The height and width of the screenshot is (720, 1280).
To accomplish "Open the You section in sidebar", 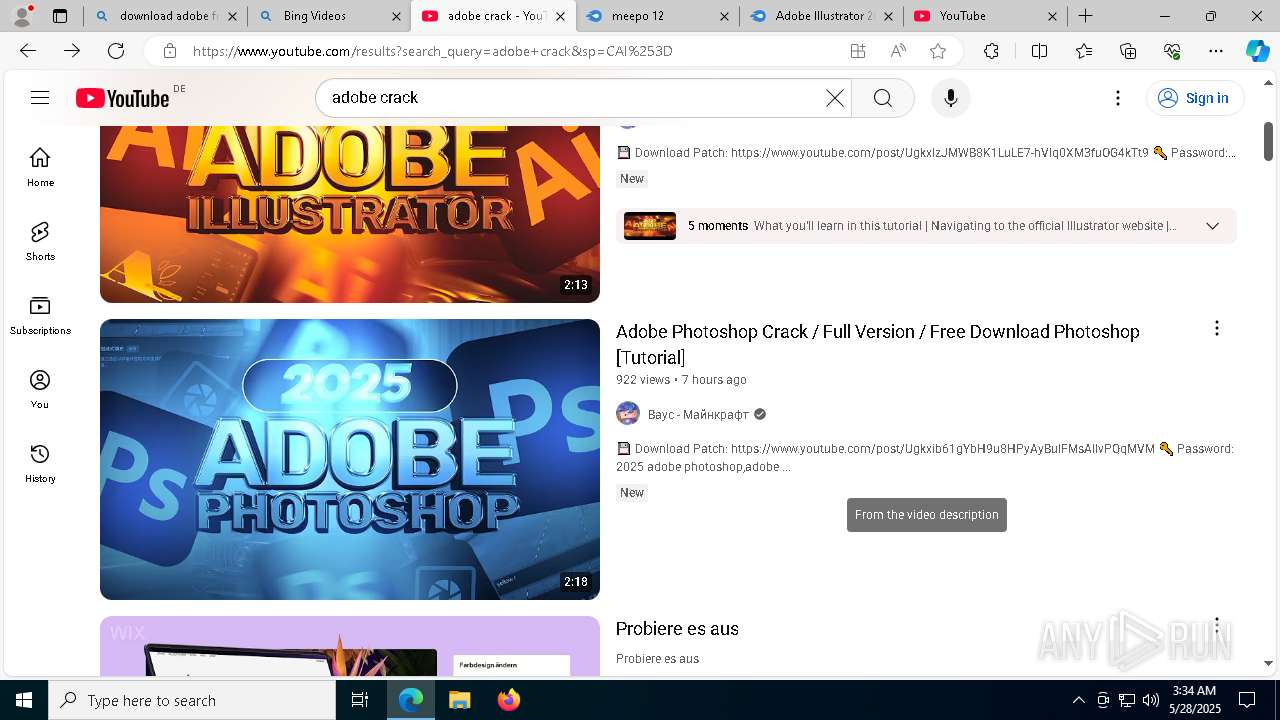I will click(x=40, y=389).
